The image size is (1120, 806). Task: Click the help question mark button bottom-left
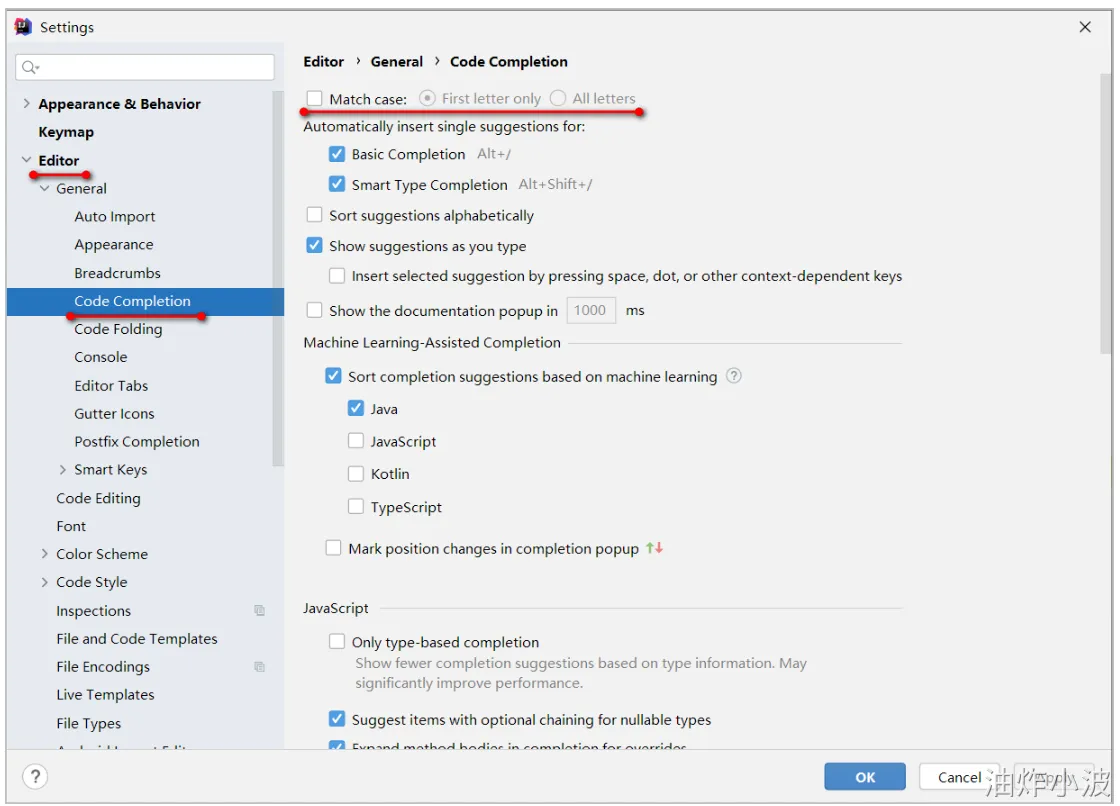[x=35, y=776]
